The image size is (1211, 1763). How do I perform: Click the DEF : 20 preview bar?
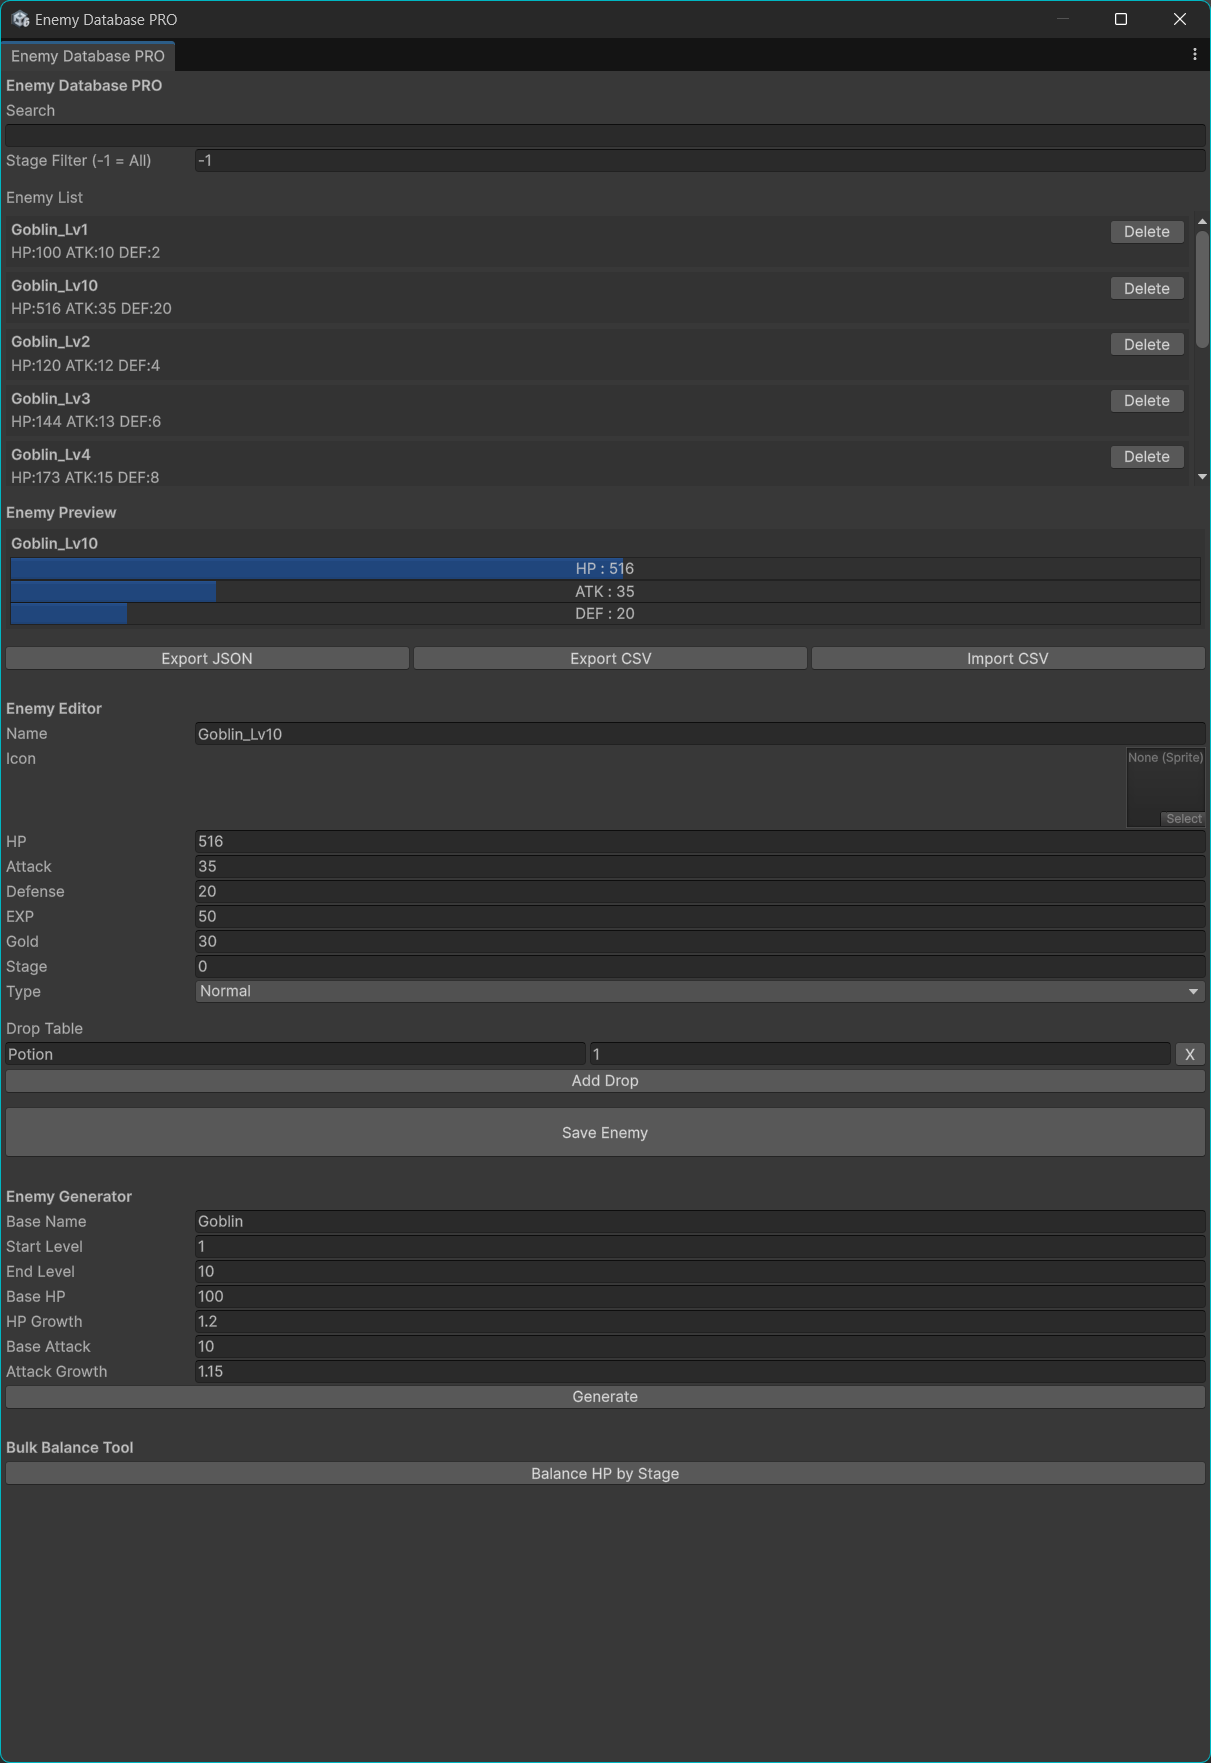605,613
